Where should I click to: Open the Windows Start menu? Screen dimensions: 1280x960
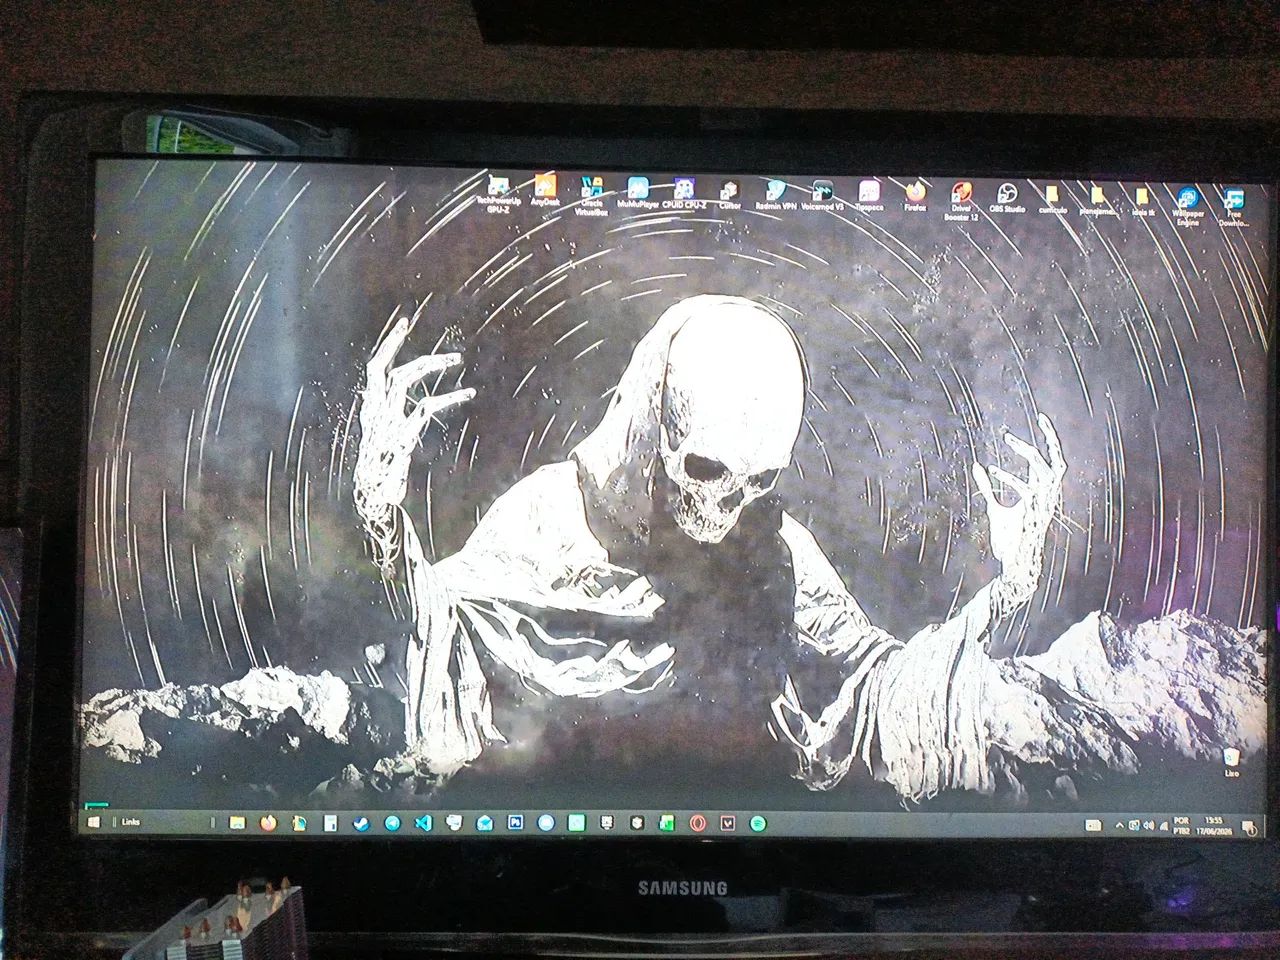point(94,821)
